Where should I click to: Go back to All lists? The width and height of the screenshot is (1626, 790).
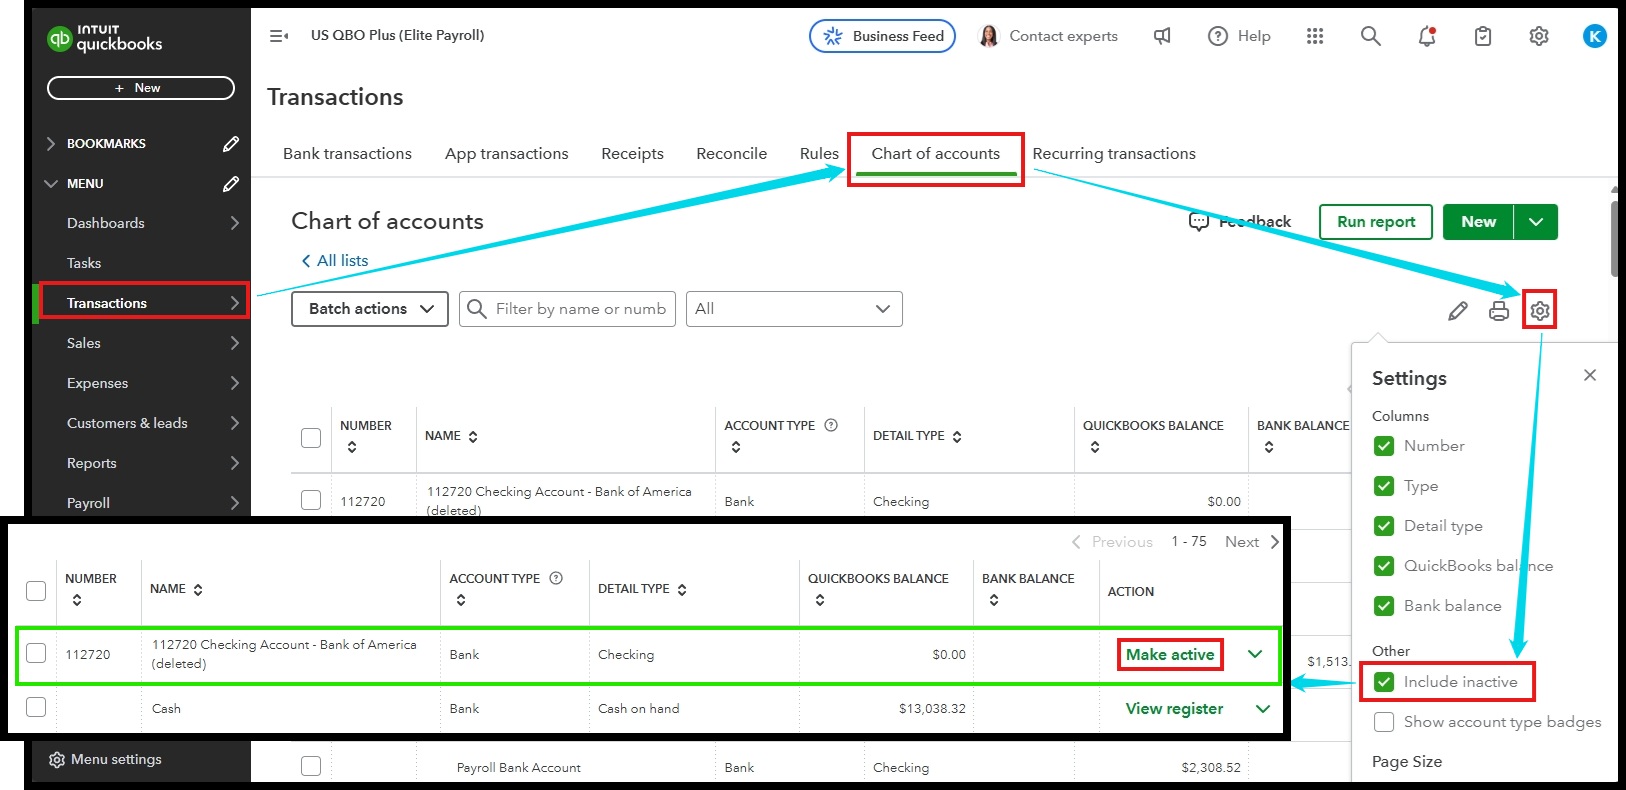click(x=335, y=261)
